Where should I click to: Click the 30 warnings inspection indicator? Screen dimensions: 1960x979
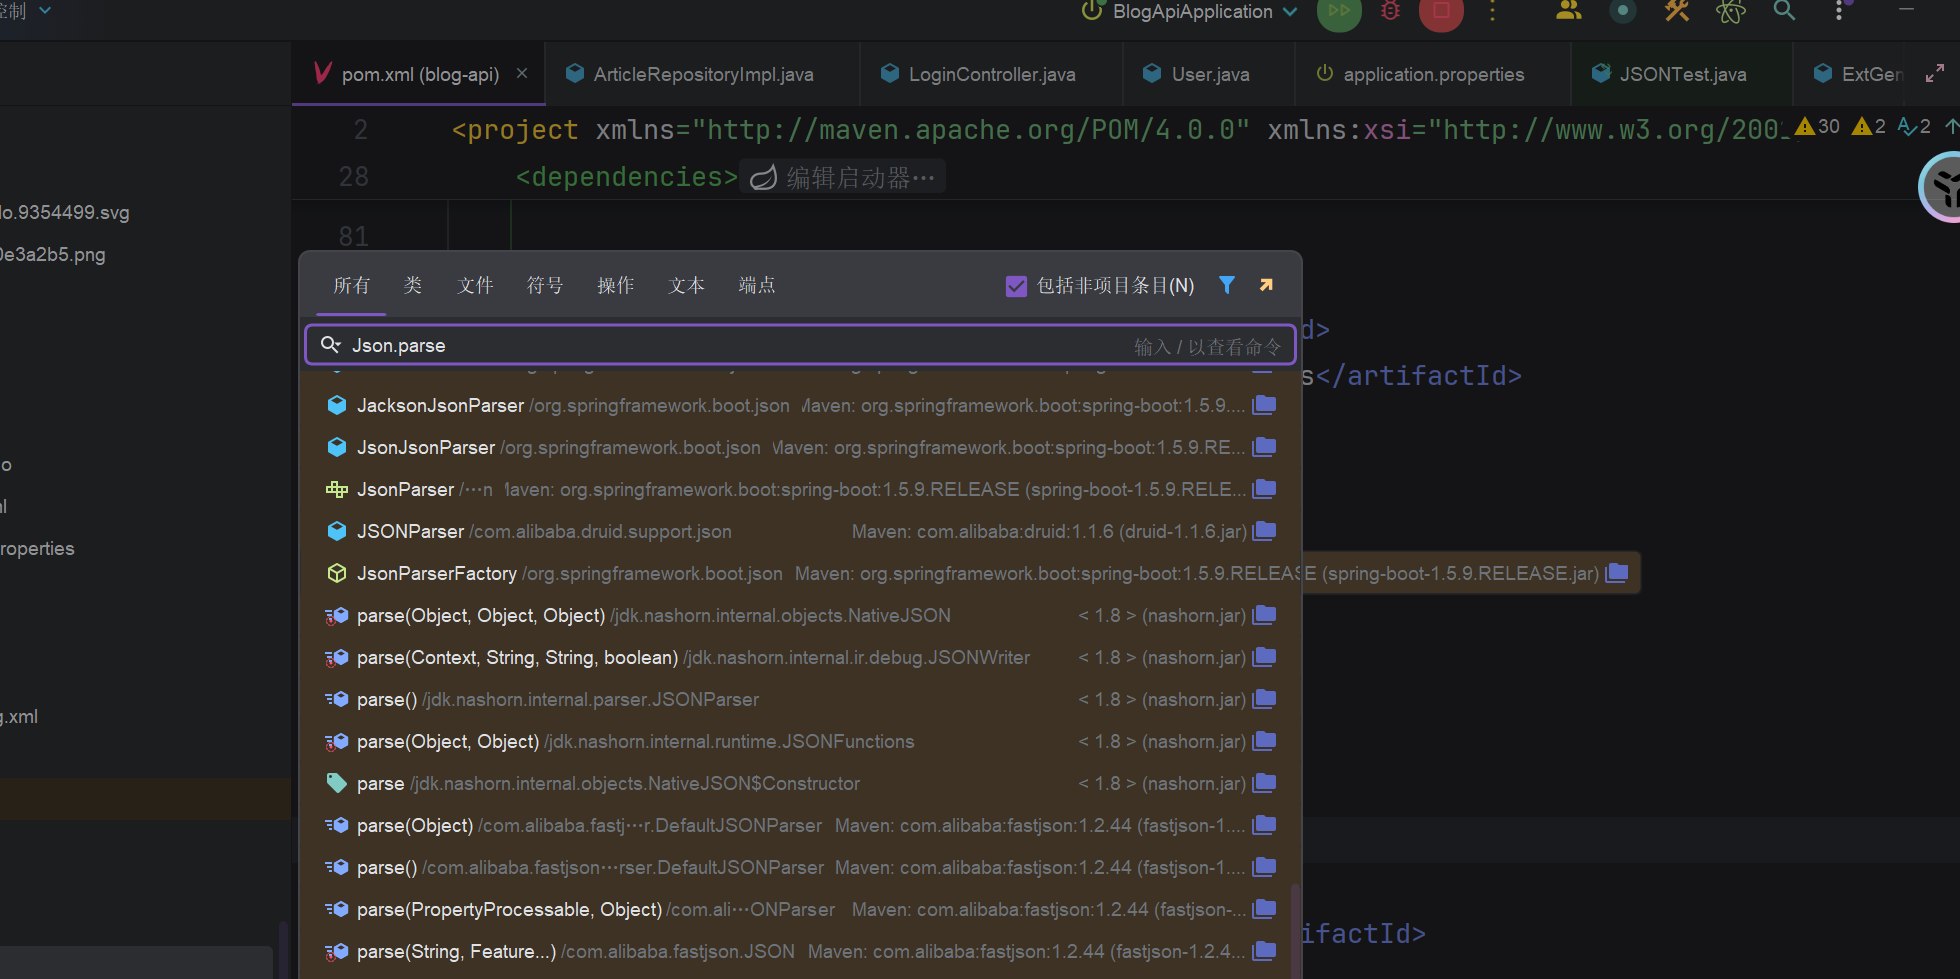[1818, 127]
